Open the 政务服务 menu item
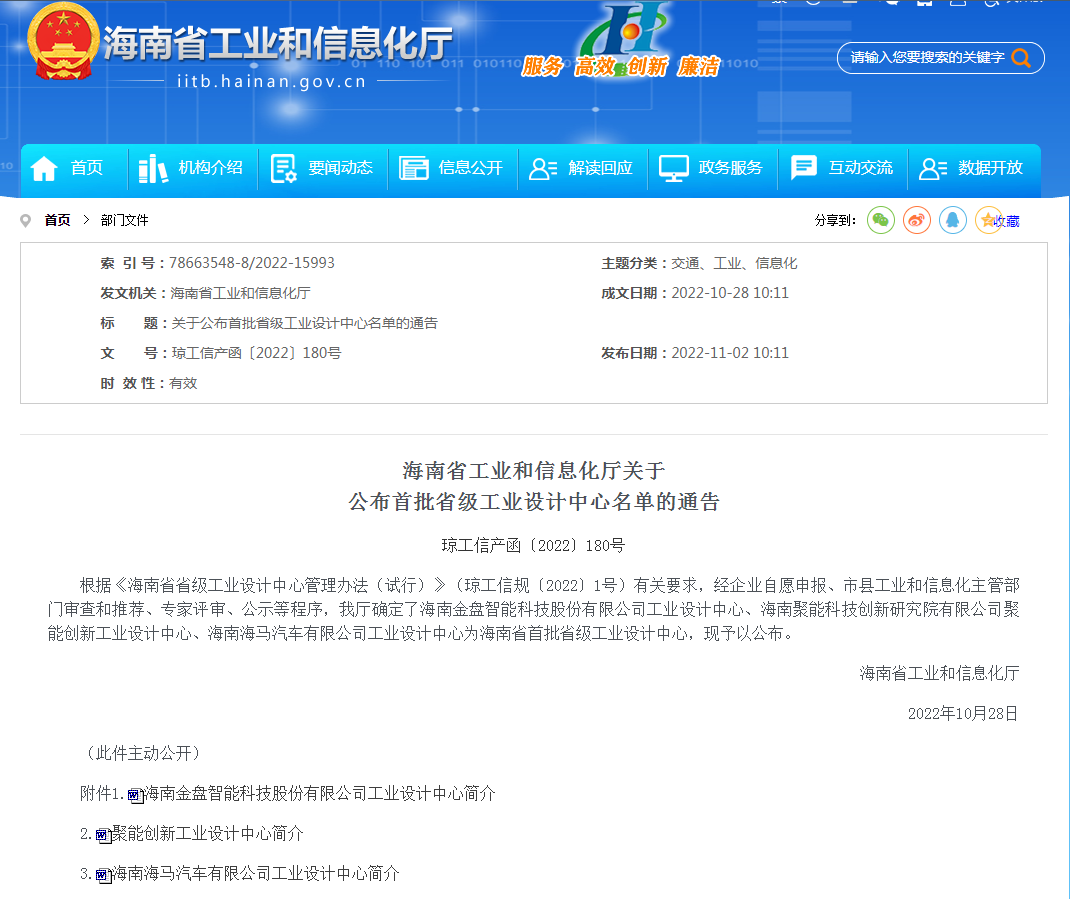Image resolution: width=1070 pixels, height=899 pixels. coord(713,168)
